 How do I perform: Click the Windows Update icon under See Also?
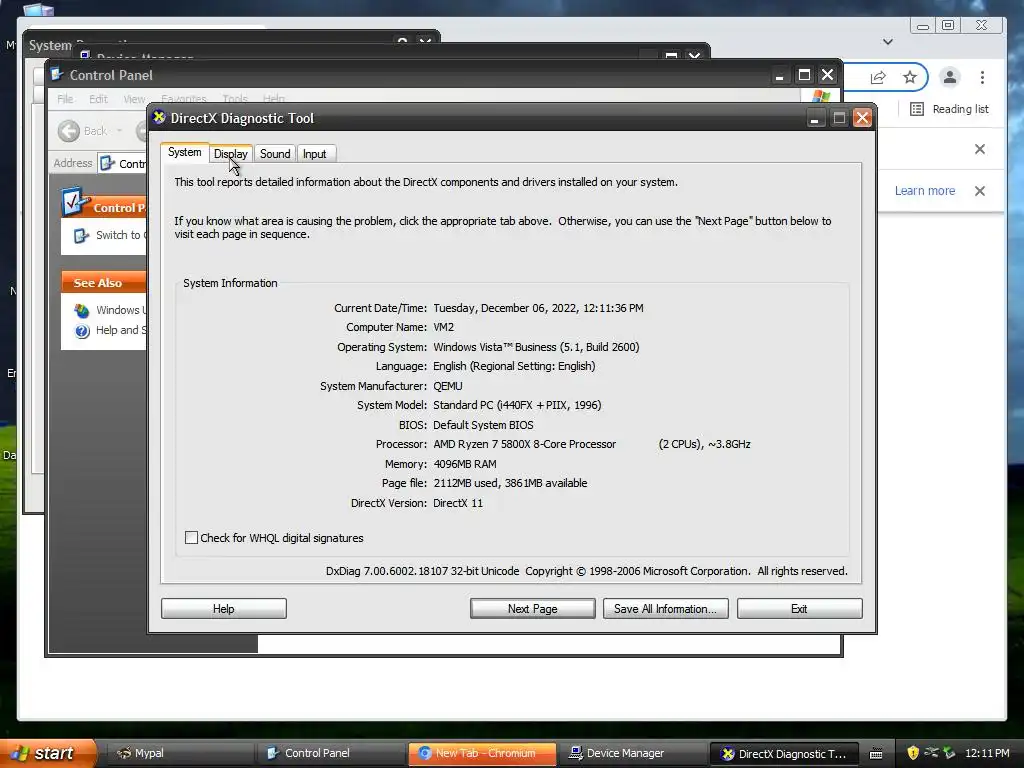[x=82, y=310]
